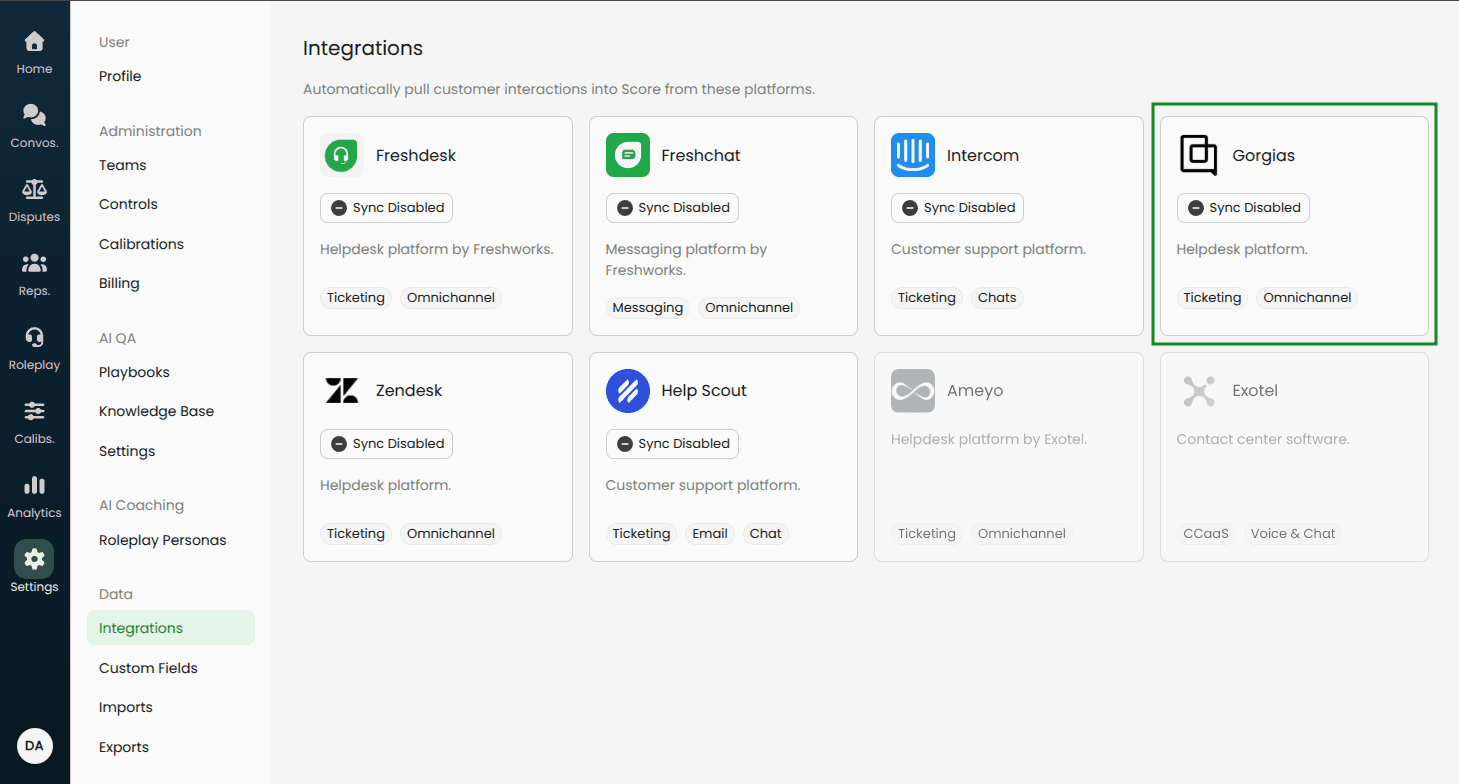Open Settings under AI QA
The image size is (1459, 784).
click(127, 451)
